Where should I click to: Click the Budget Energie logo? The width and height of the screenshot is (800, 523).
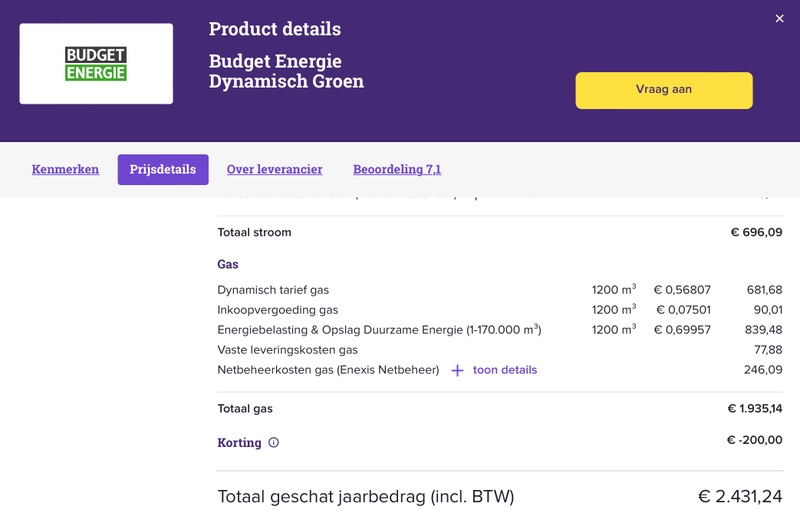96,64
